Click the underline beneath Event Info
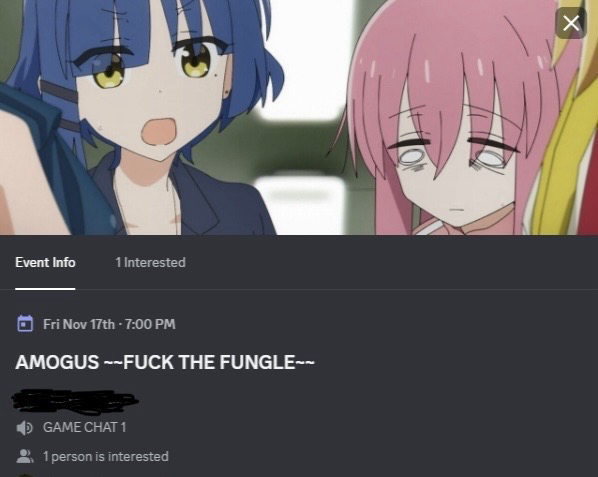The image size is (598, 477). click(45, 289)
